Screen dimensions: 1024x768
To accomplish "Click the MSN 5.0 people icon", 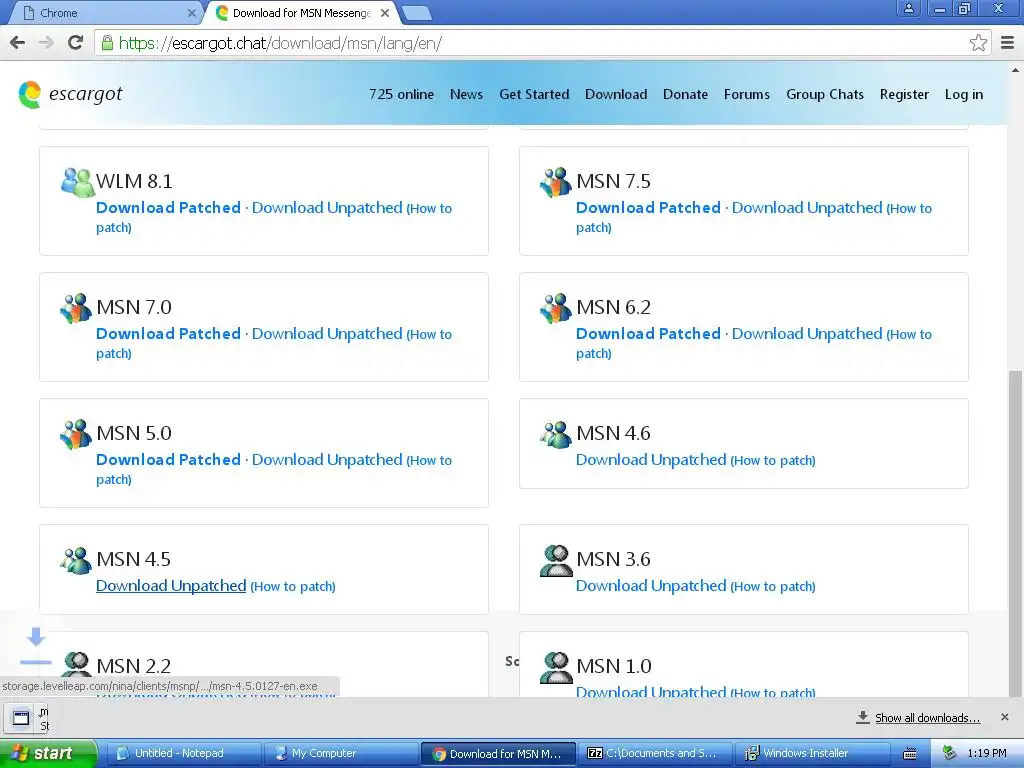I will click(x=76, y=434).
